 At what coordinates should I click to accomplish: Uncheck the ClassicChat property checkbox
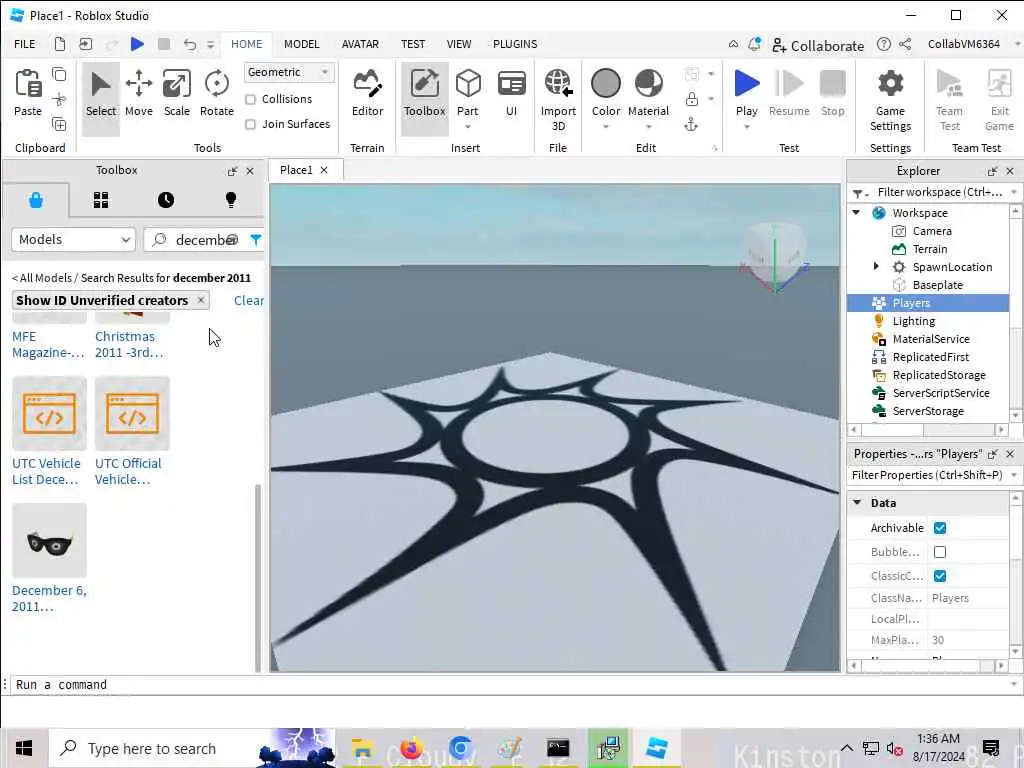coord(940,575)
